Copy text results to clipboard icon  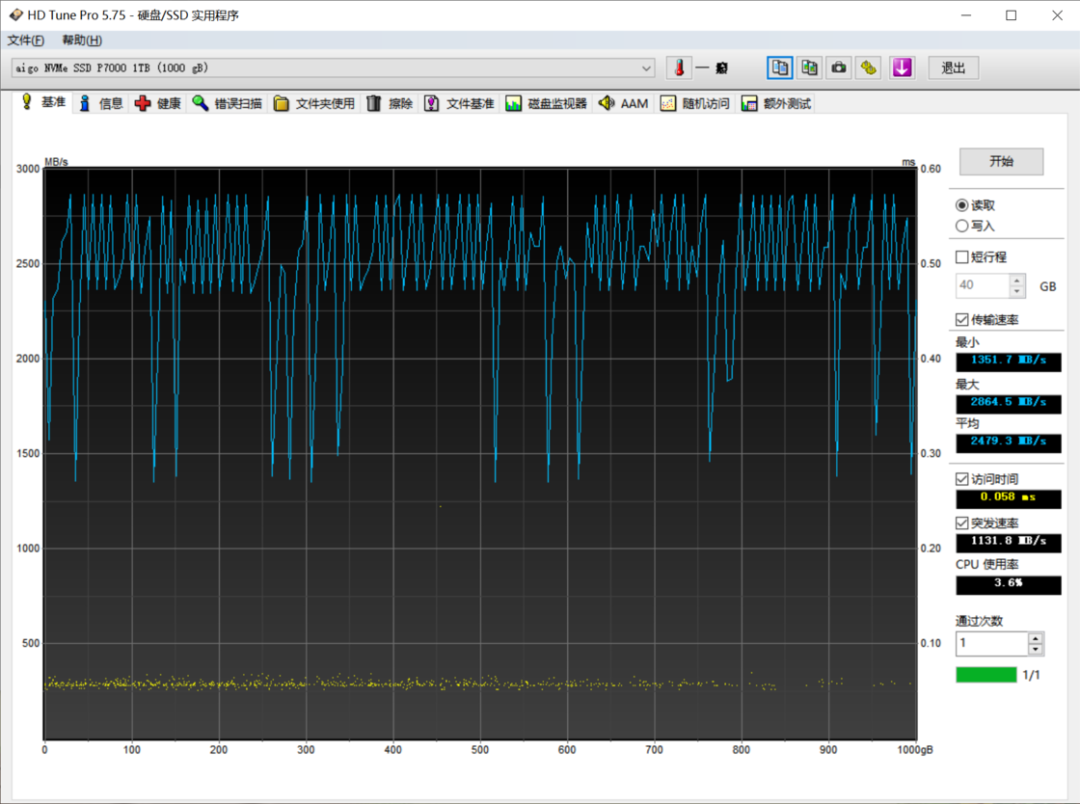[780, 68]
